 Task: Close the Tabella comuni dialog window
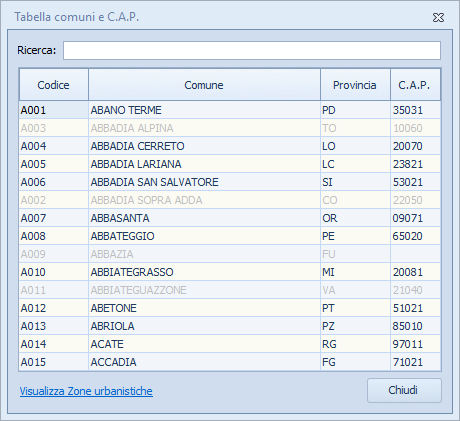[438, 17]
